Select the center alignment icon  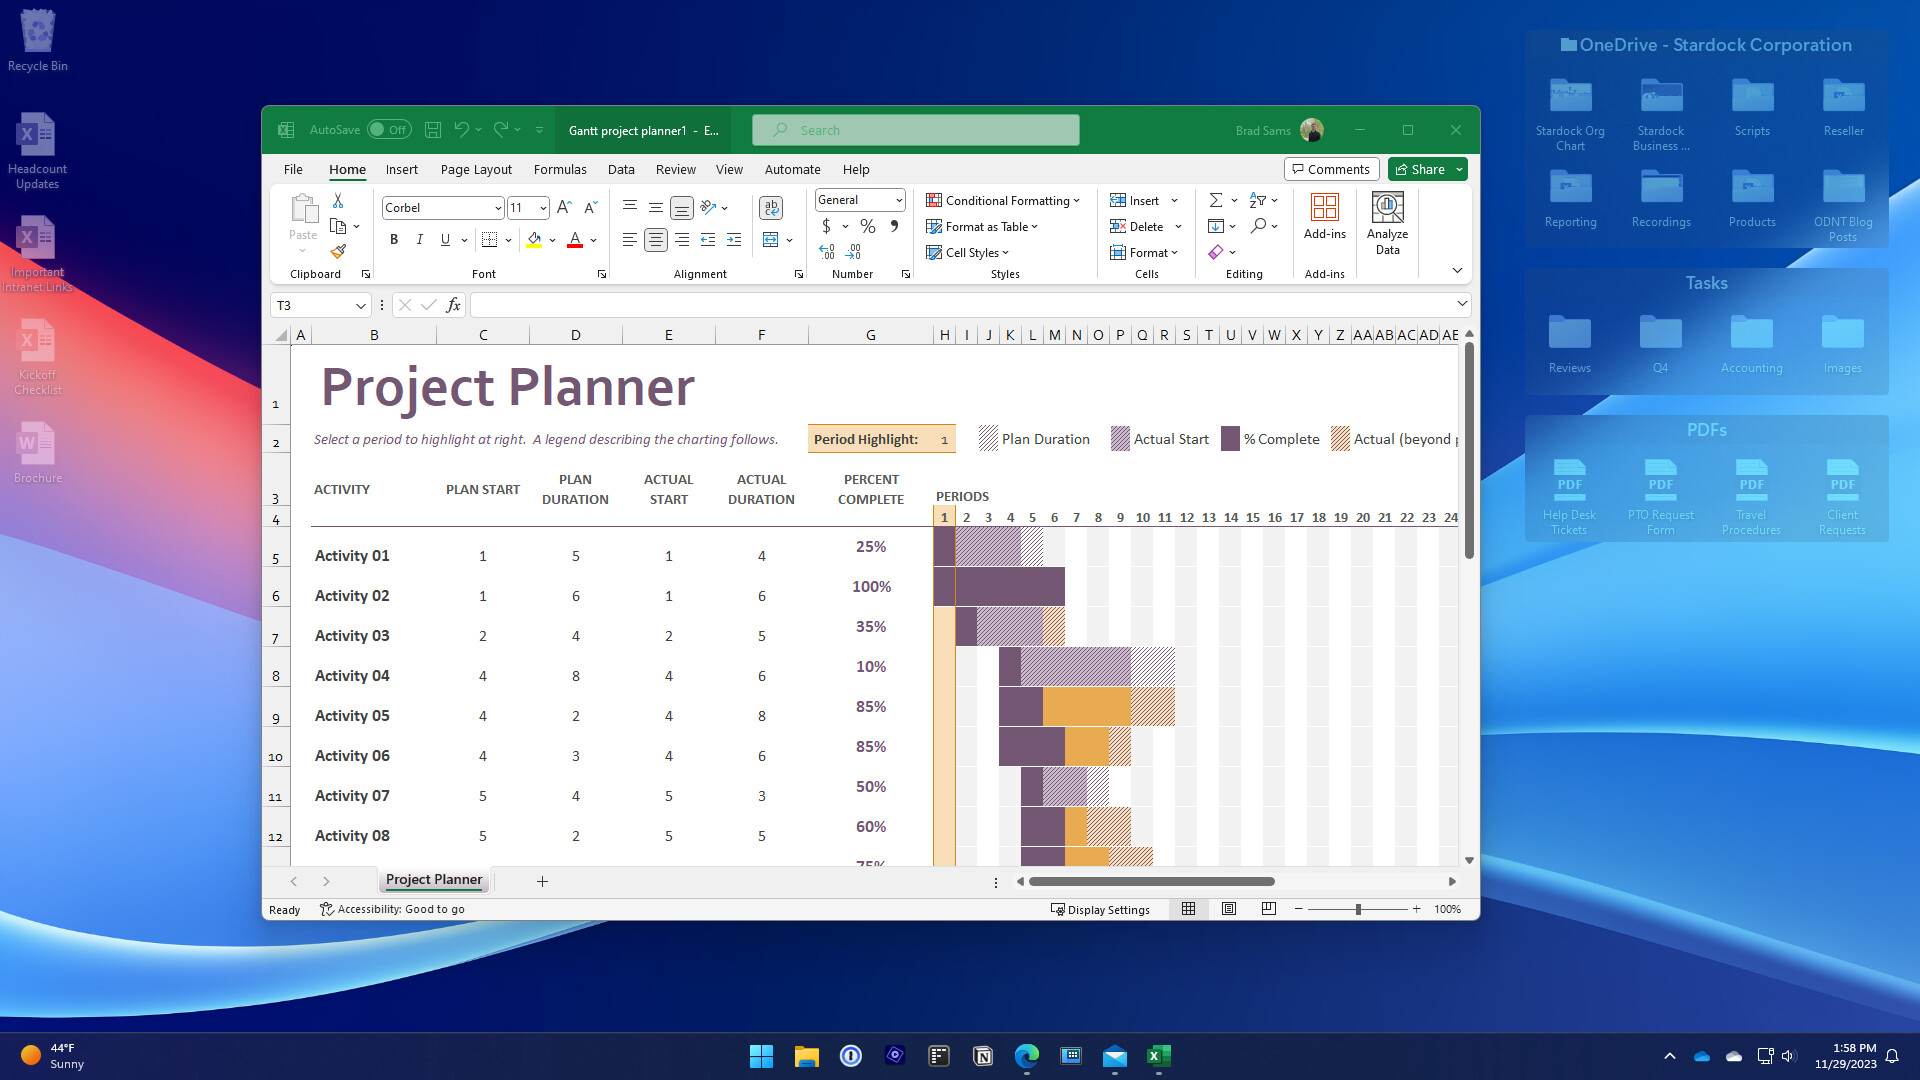655,239
